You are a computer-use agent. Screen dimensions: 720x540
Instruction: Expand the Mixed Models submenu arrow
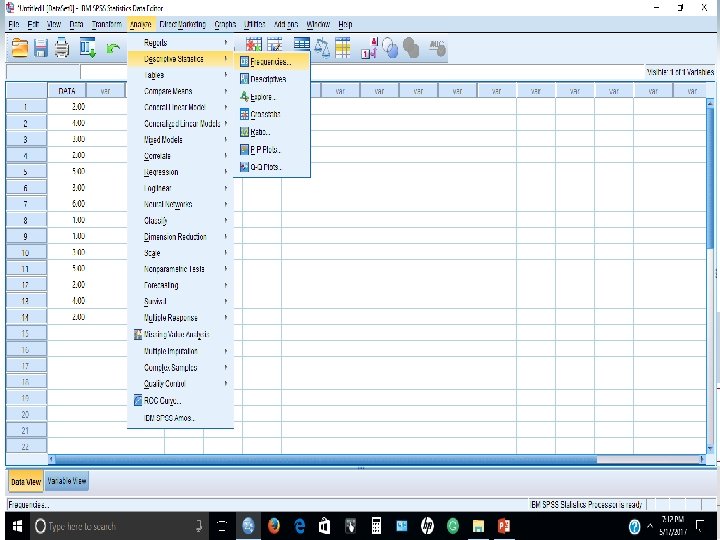pyautogui.click(x=226, y=140)
